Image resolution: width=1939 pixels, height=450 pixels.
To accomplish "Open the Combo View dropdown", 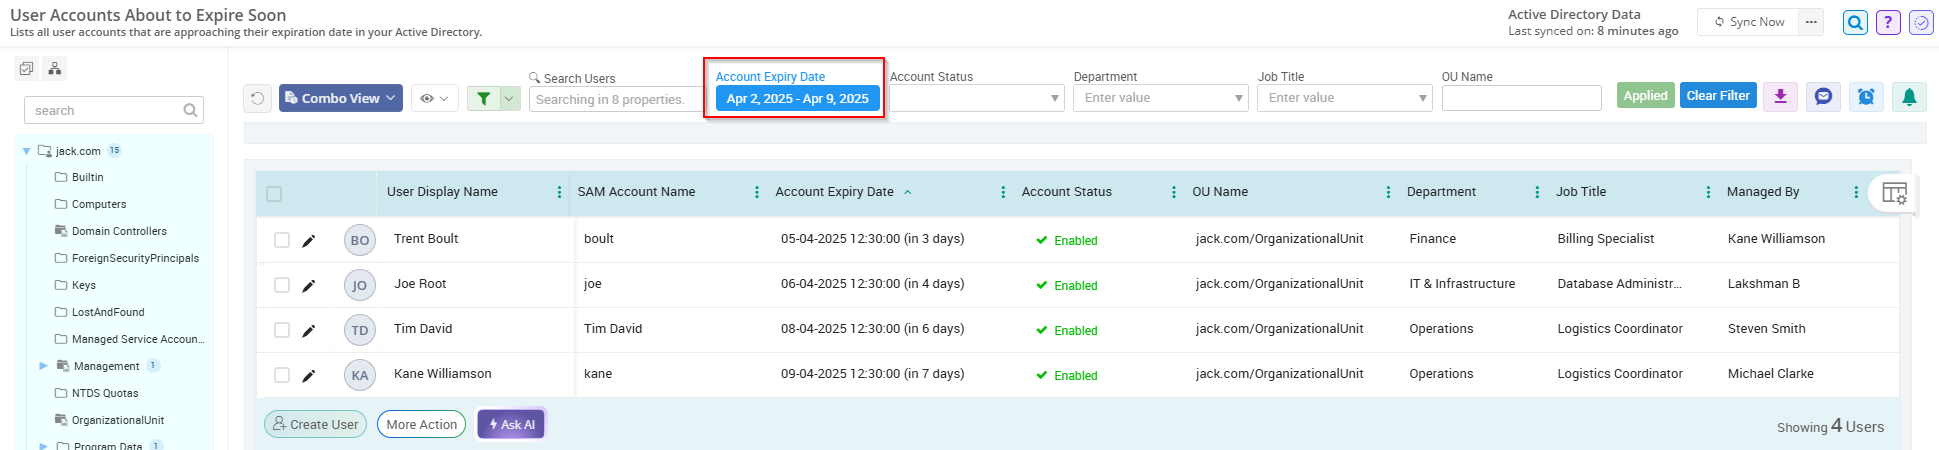I will pos(340,98).
